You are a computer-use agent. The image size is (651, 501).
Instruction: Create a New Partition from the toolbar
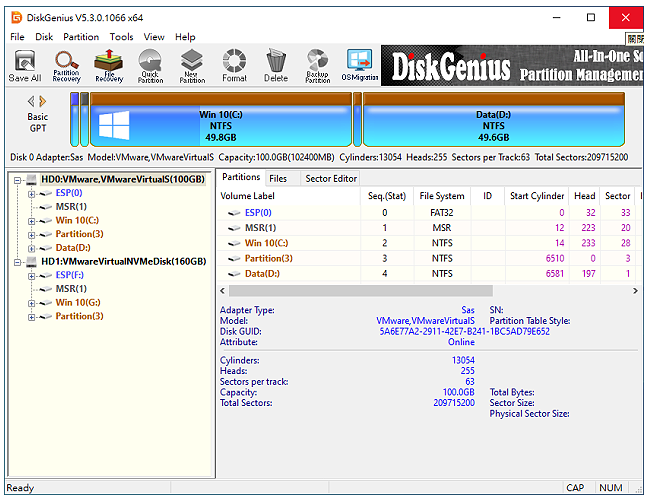click(192, 66)
